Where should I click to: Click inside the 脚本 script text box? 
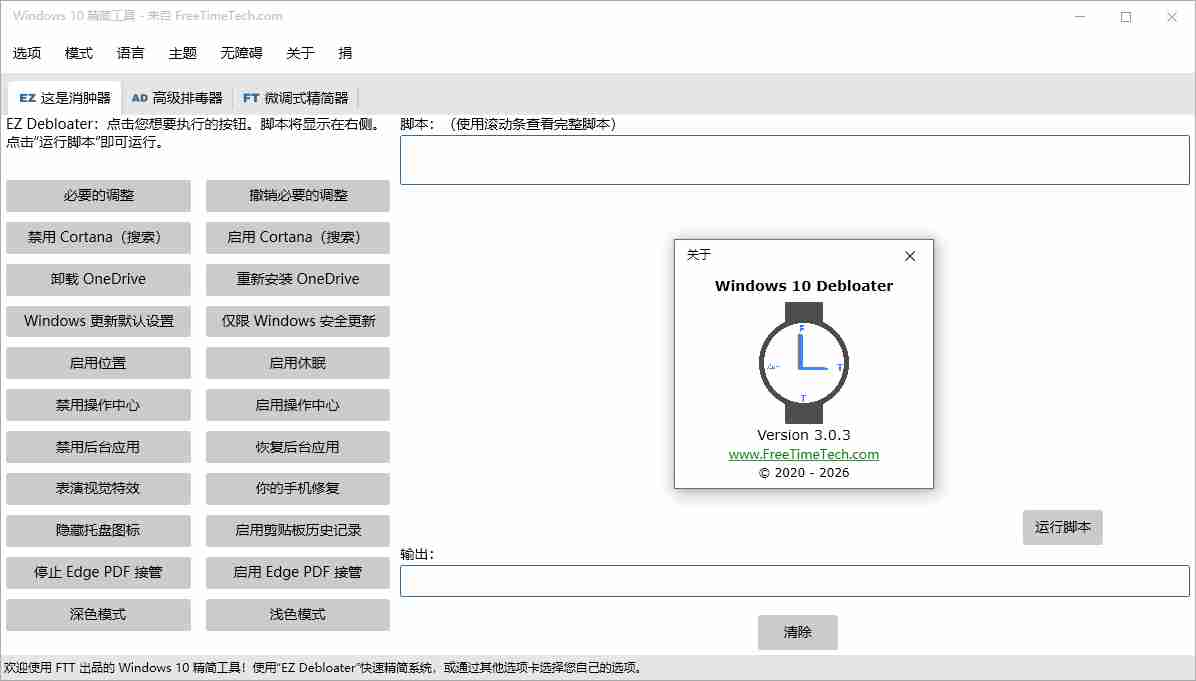pyautogui.click(x=795, y=160)
